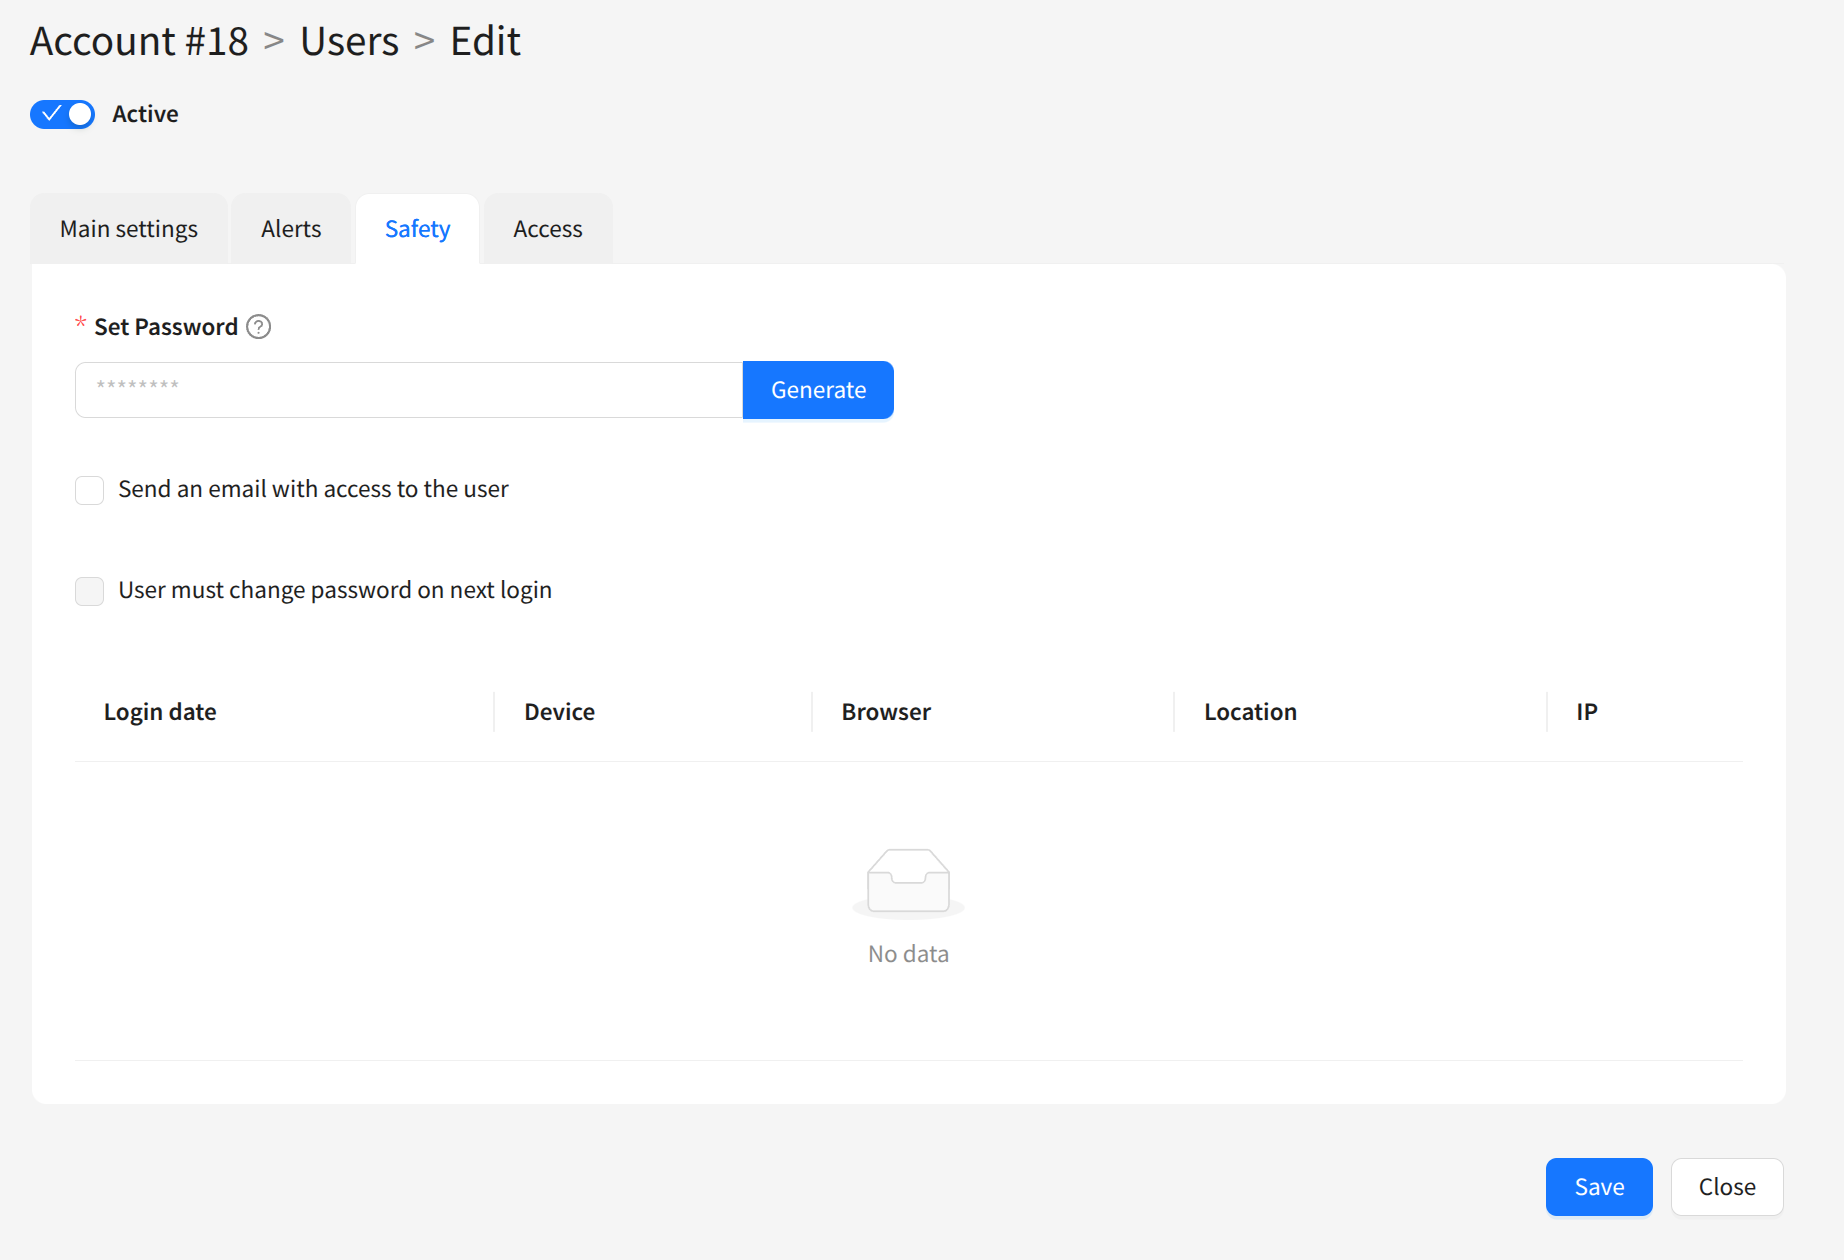This screenshot has height=1260, width=1844.
Task: Click the Location column header
Action: (x=1249, y=712)
